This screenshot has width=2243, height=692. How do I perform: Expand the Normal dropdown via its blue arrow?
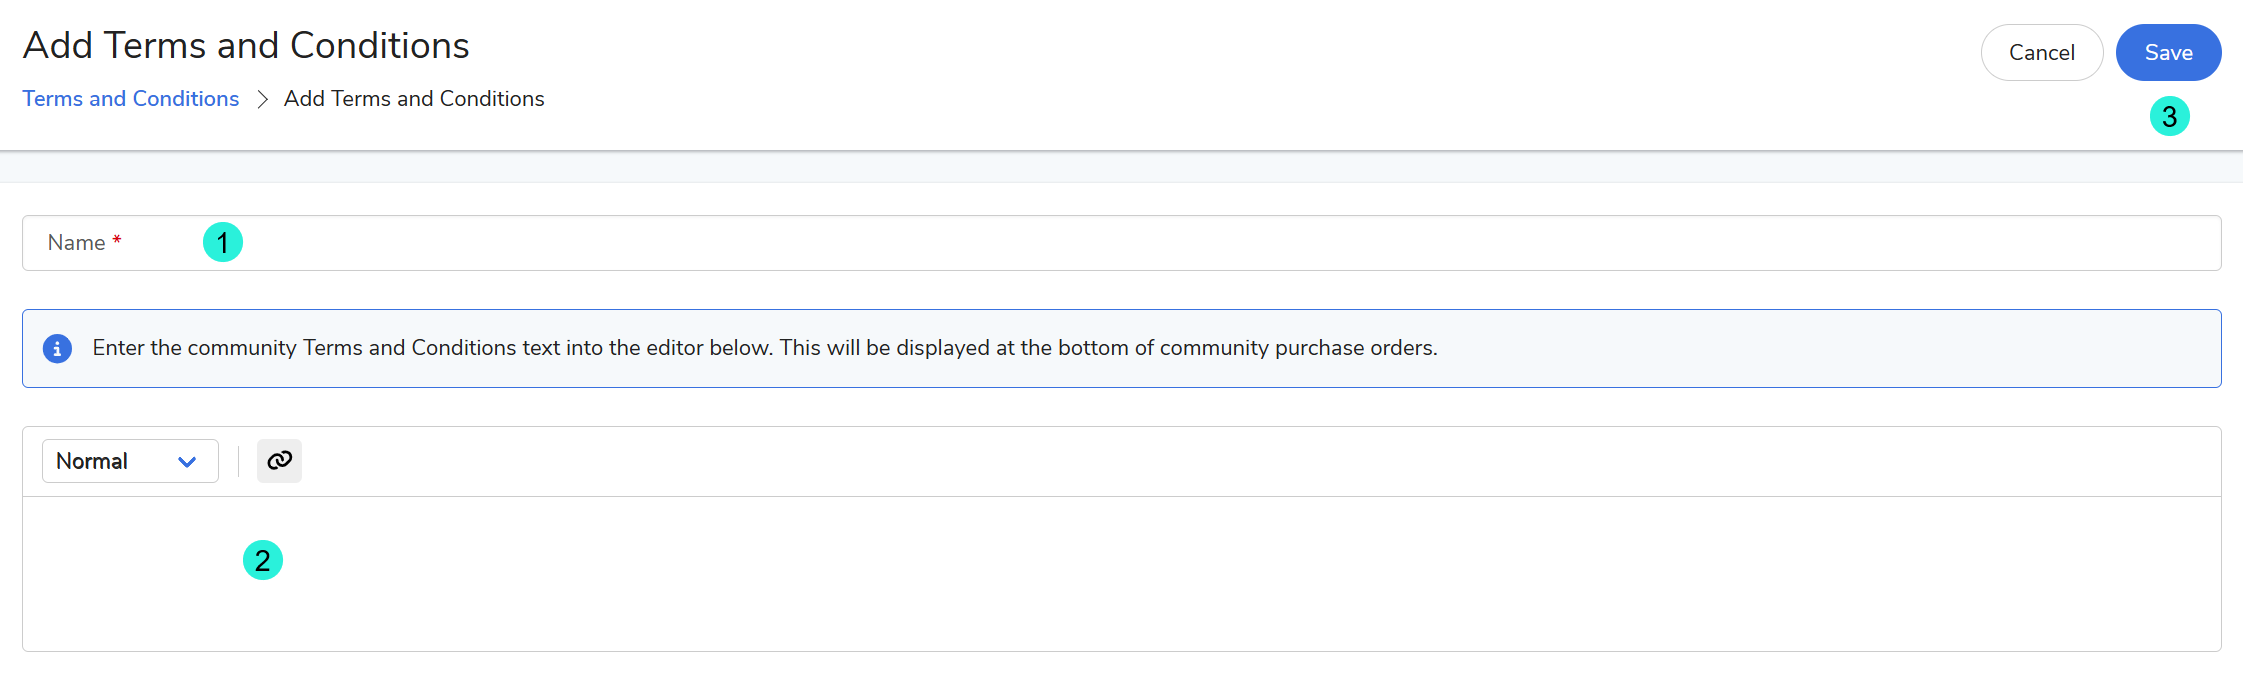point(187,462)
